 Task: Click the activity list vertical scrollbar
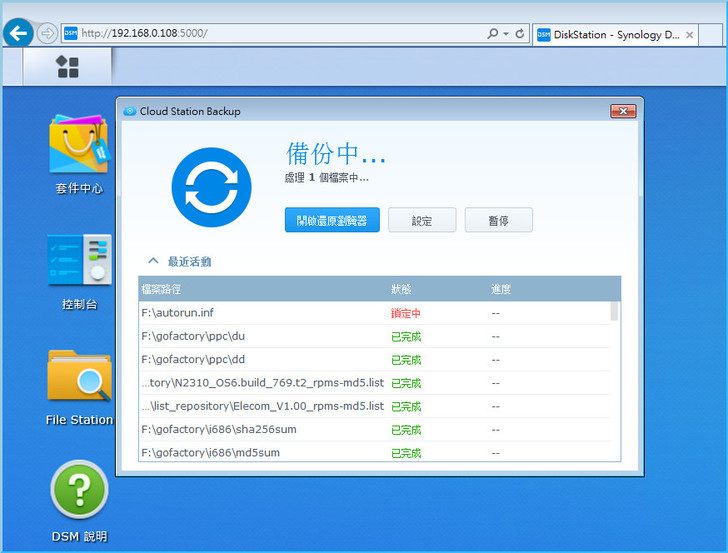(x=614, y=312)
